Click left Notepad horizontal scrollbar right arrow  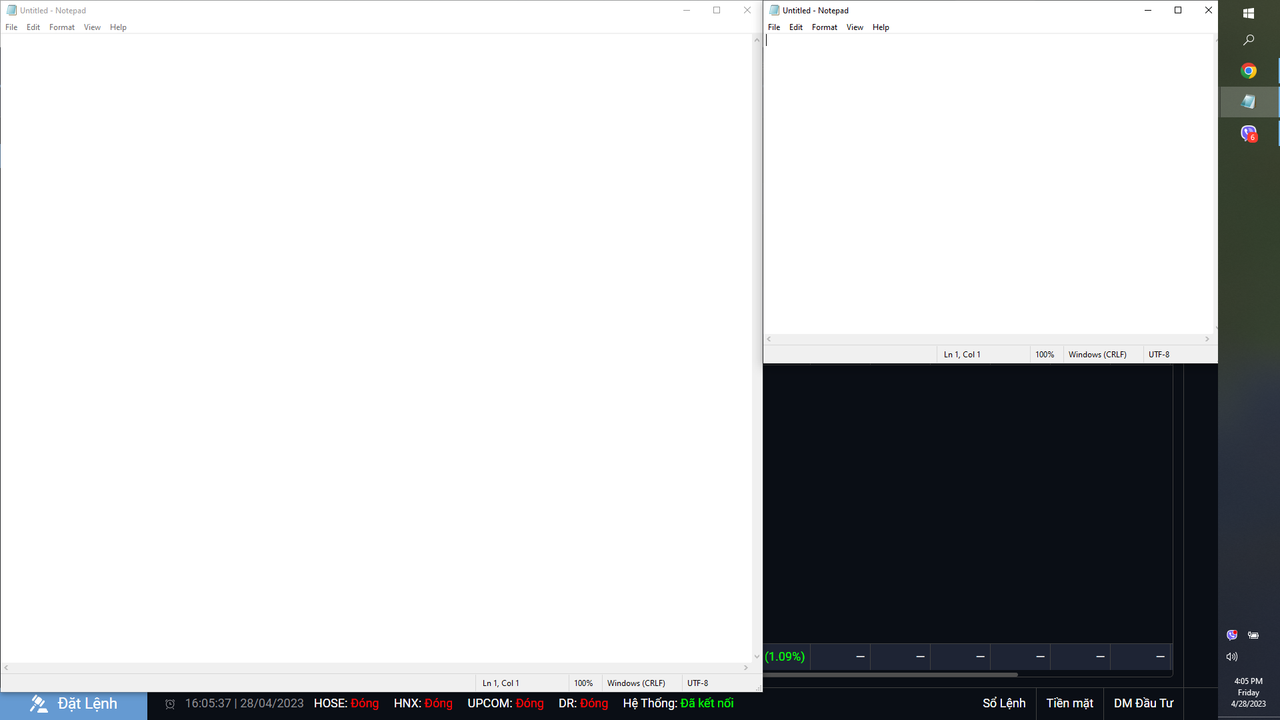click(746, 667)
